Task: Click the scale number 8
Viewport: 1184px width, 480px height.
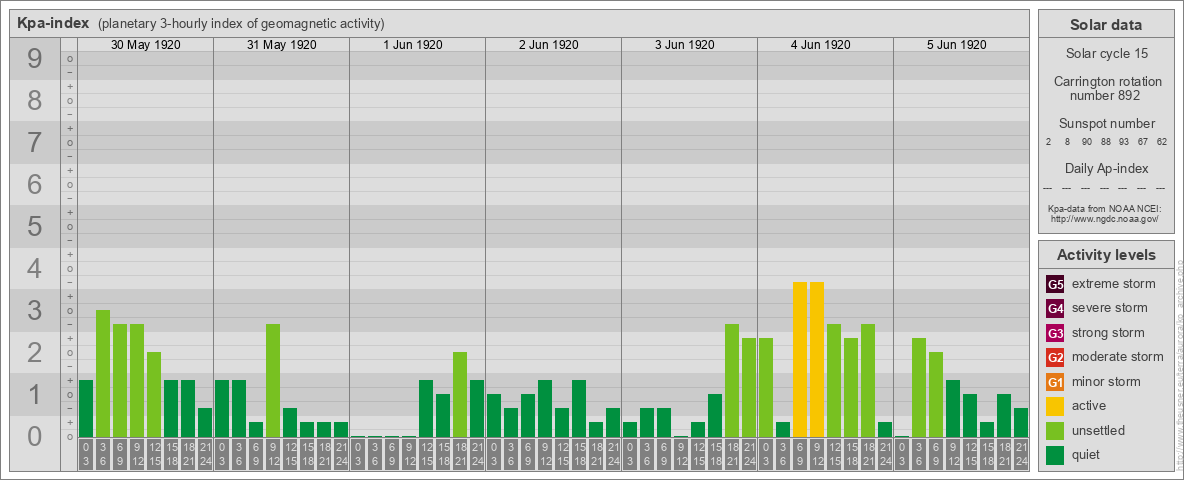Action: (34, 100)
